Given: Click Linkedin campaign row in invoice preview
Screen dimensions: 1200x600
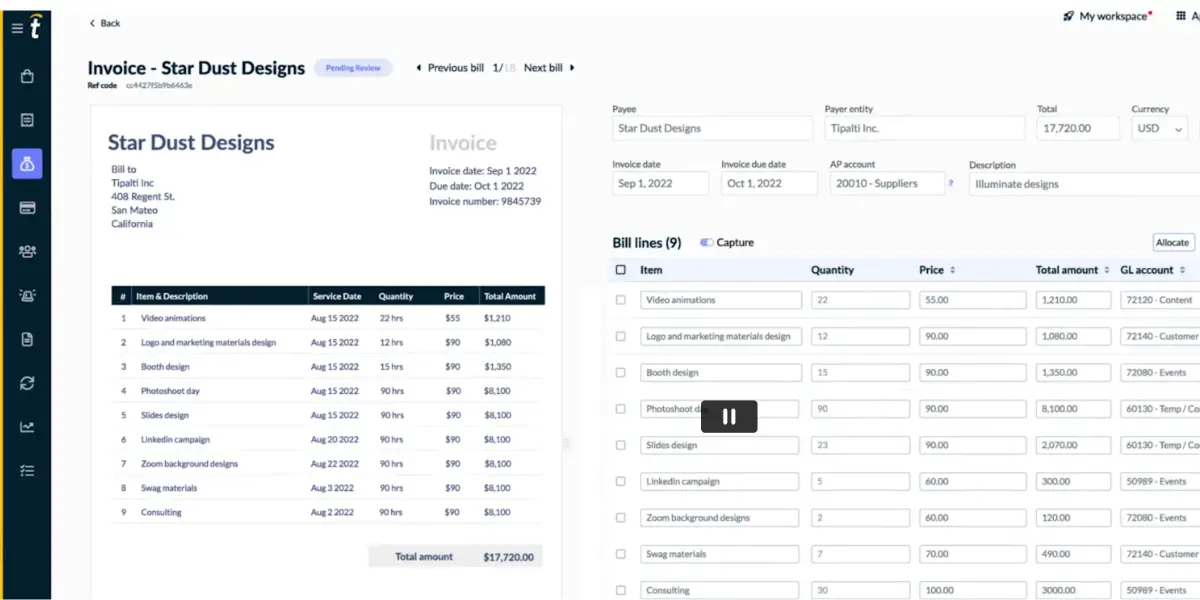Looking at the screenshot, I should pyautogui.click(x=328, y=440).
